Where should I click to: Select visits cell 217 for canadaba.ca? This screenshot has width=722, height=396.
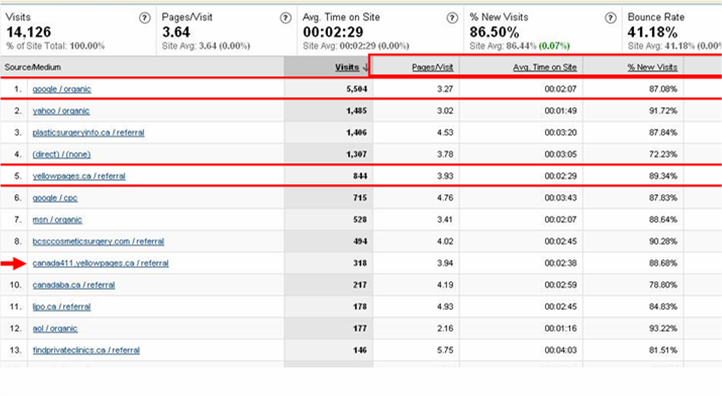coord(360,285)
